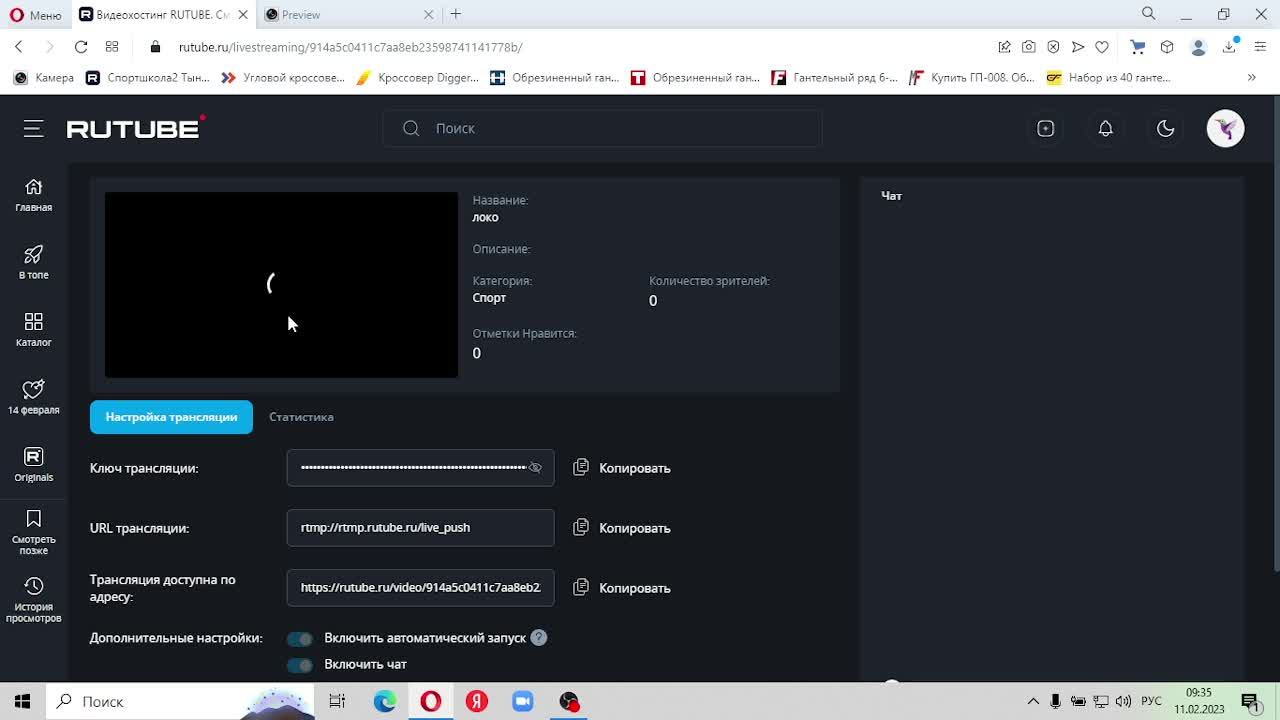Open Каталог in sidebar

33,329
